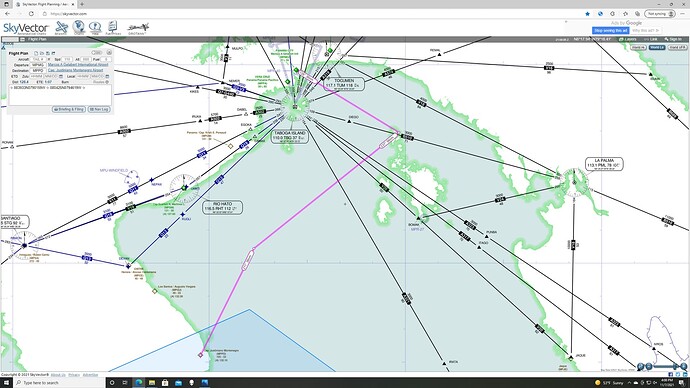This screenshot has width=690, height=388.
Task: Click the open flight plan folder icon
Action: pos(42,53)
